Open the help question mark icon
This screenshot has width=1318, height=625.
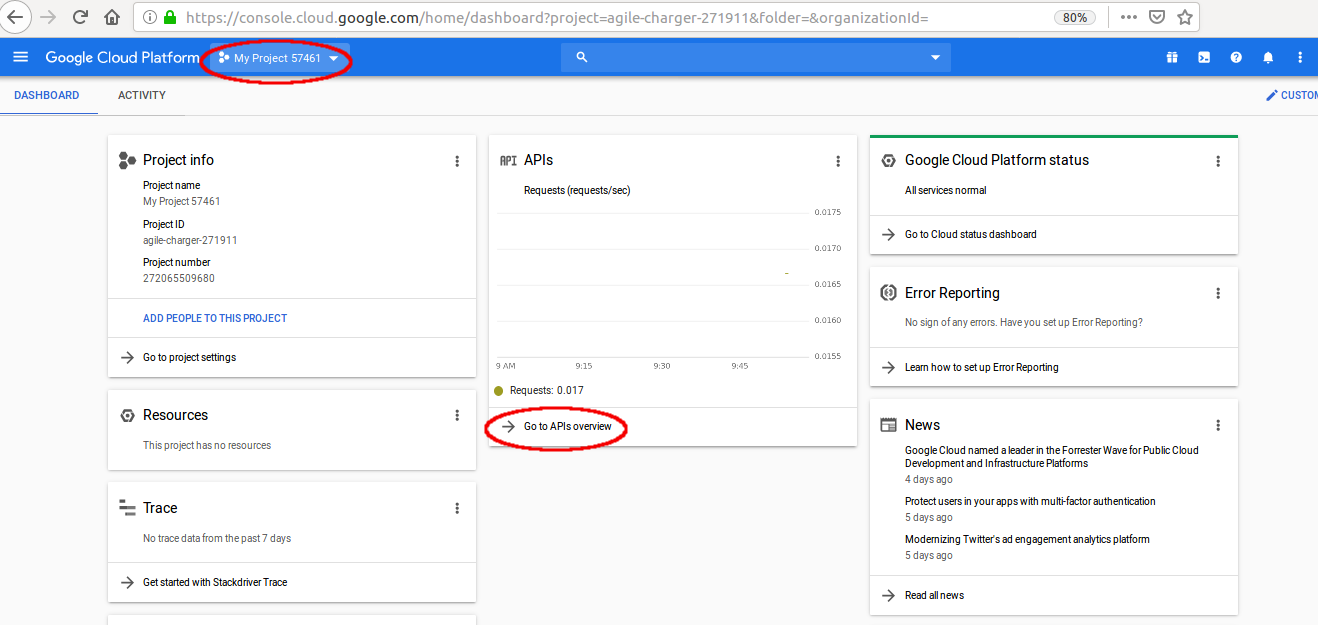click(x=1236, y=58)
